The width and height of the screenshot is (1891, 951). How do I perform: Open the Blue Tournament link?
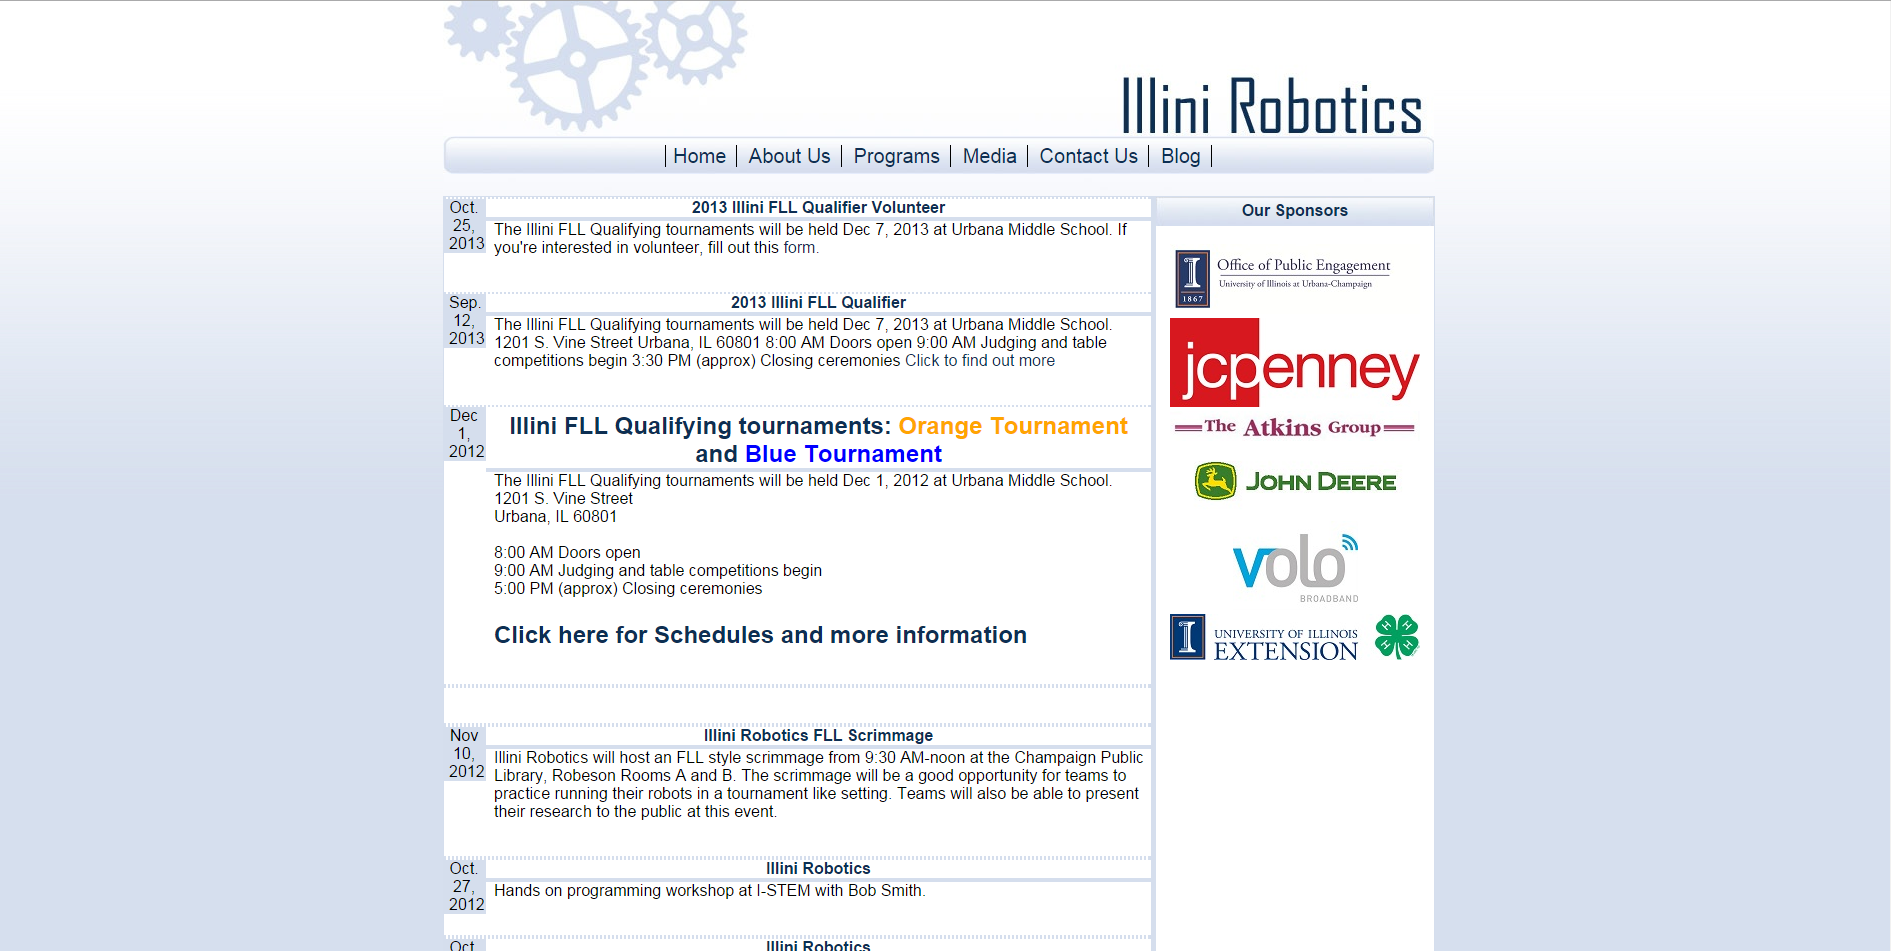tap(843, 454)
